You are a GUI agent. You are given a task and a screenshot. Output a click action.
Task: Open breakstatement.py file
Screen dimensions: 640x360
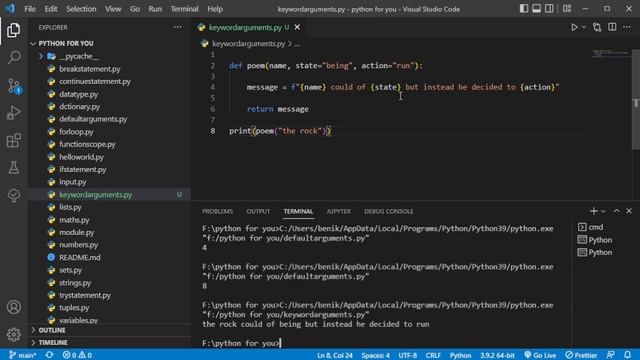[89, 69]
